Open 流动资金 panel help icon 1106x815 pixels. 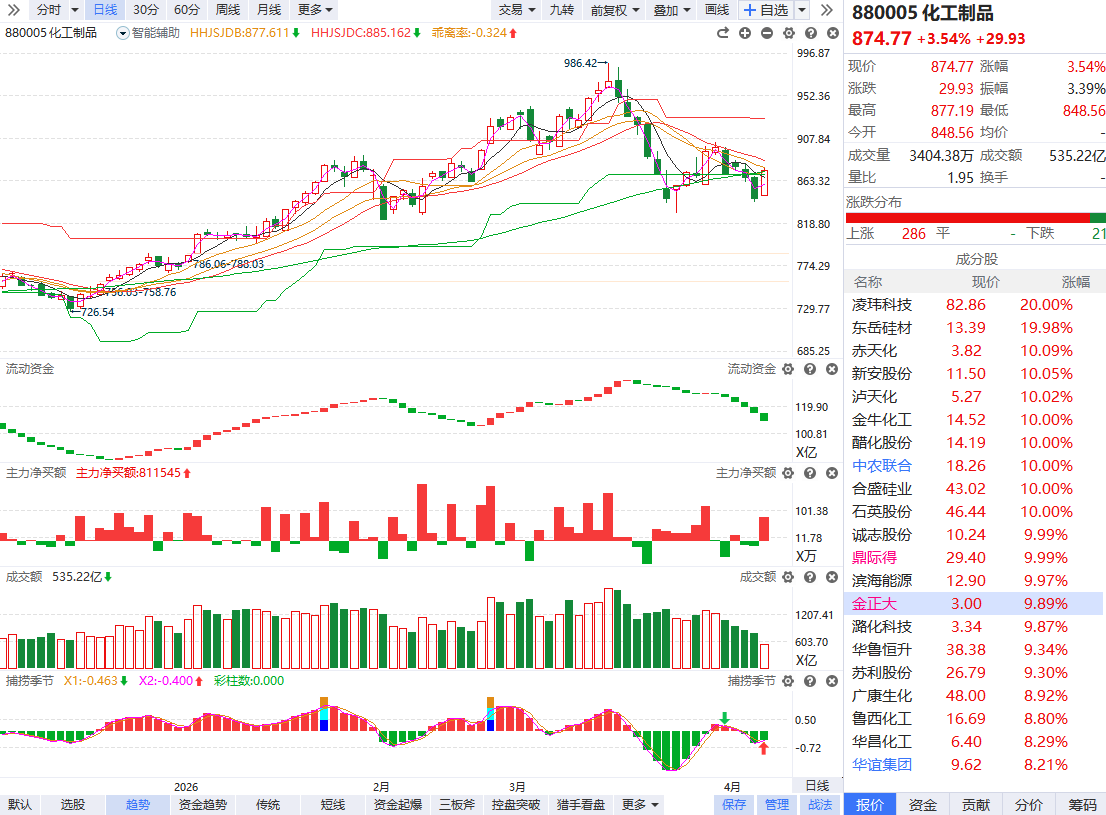810,369
